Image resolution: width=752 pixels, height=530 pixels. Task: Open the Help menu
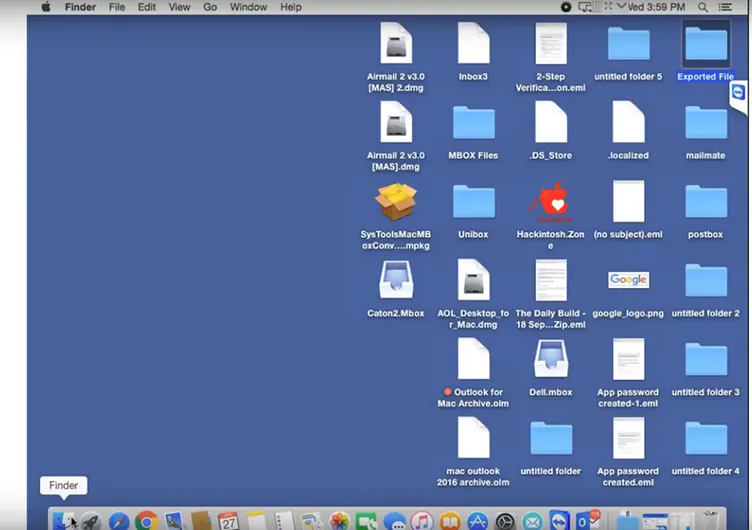tap(291, 7)
